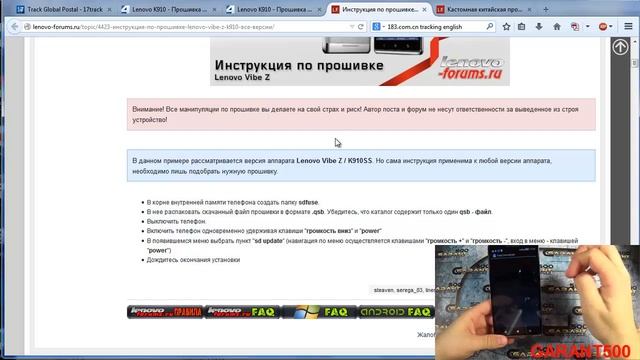Open a new browser tab with plus button
This screenshot has height=360, width=640.
tap(546, 9)
